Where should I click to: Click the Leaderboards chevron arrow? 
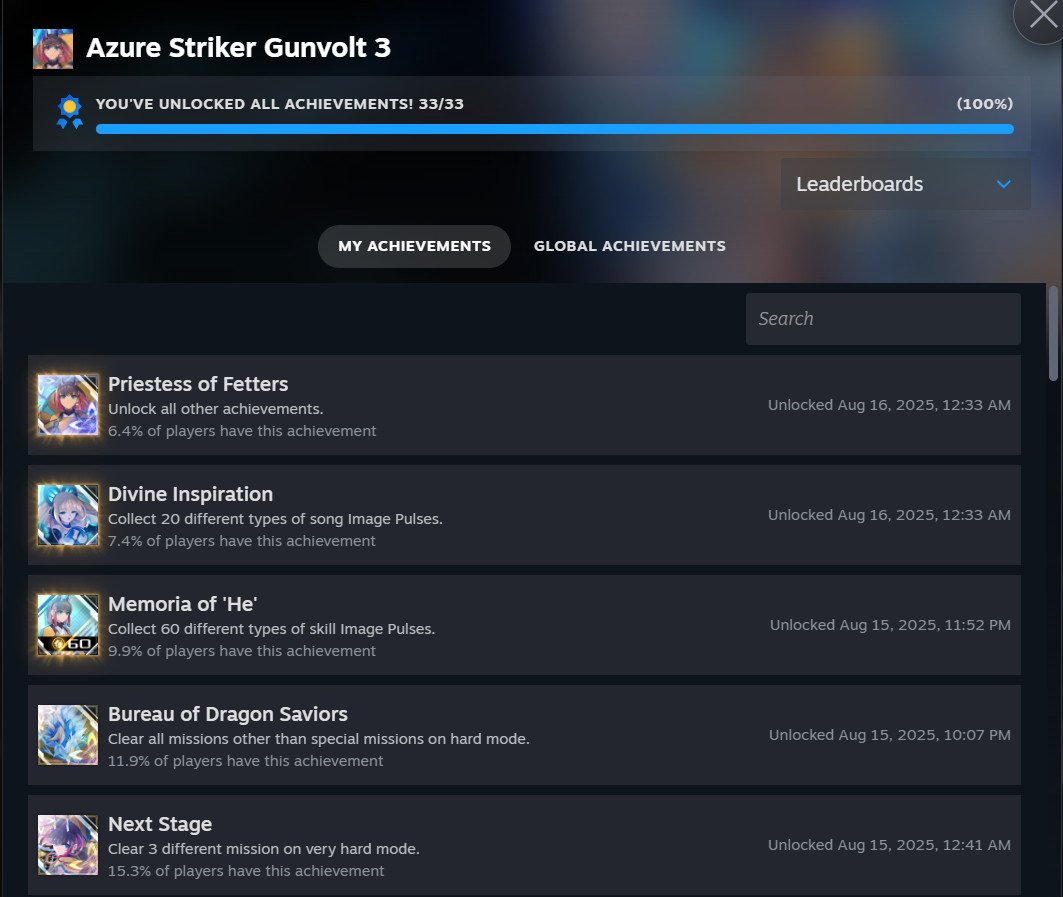pos(1004,184)
